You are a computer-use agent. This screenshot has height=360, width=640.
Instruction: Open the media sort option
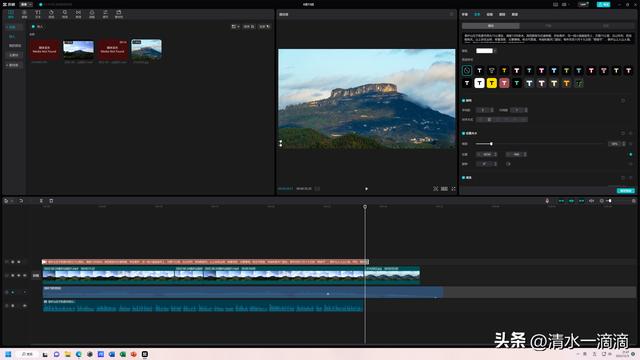click(249, 27)
